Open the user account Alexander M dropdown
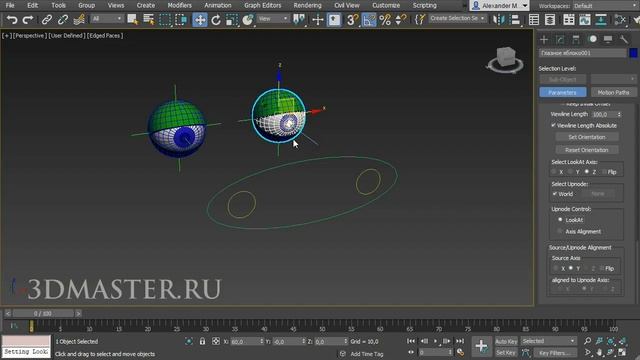Viewport: 640px width, 360px height. point(499,6)
